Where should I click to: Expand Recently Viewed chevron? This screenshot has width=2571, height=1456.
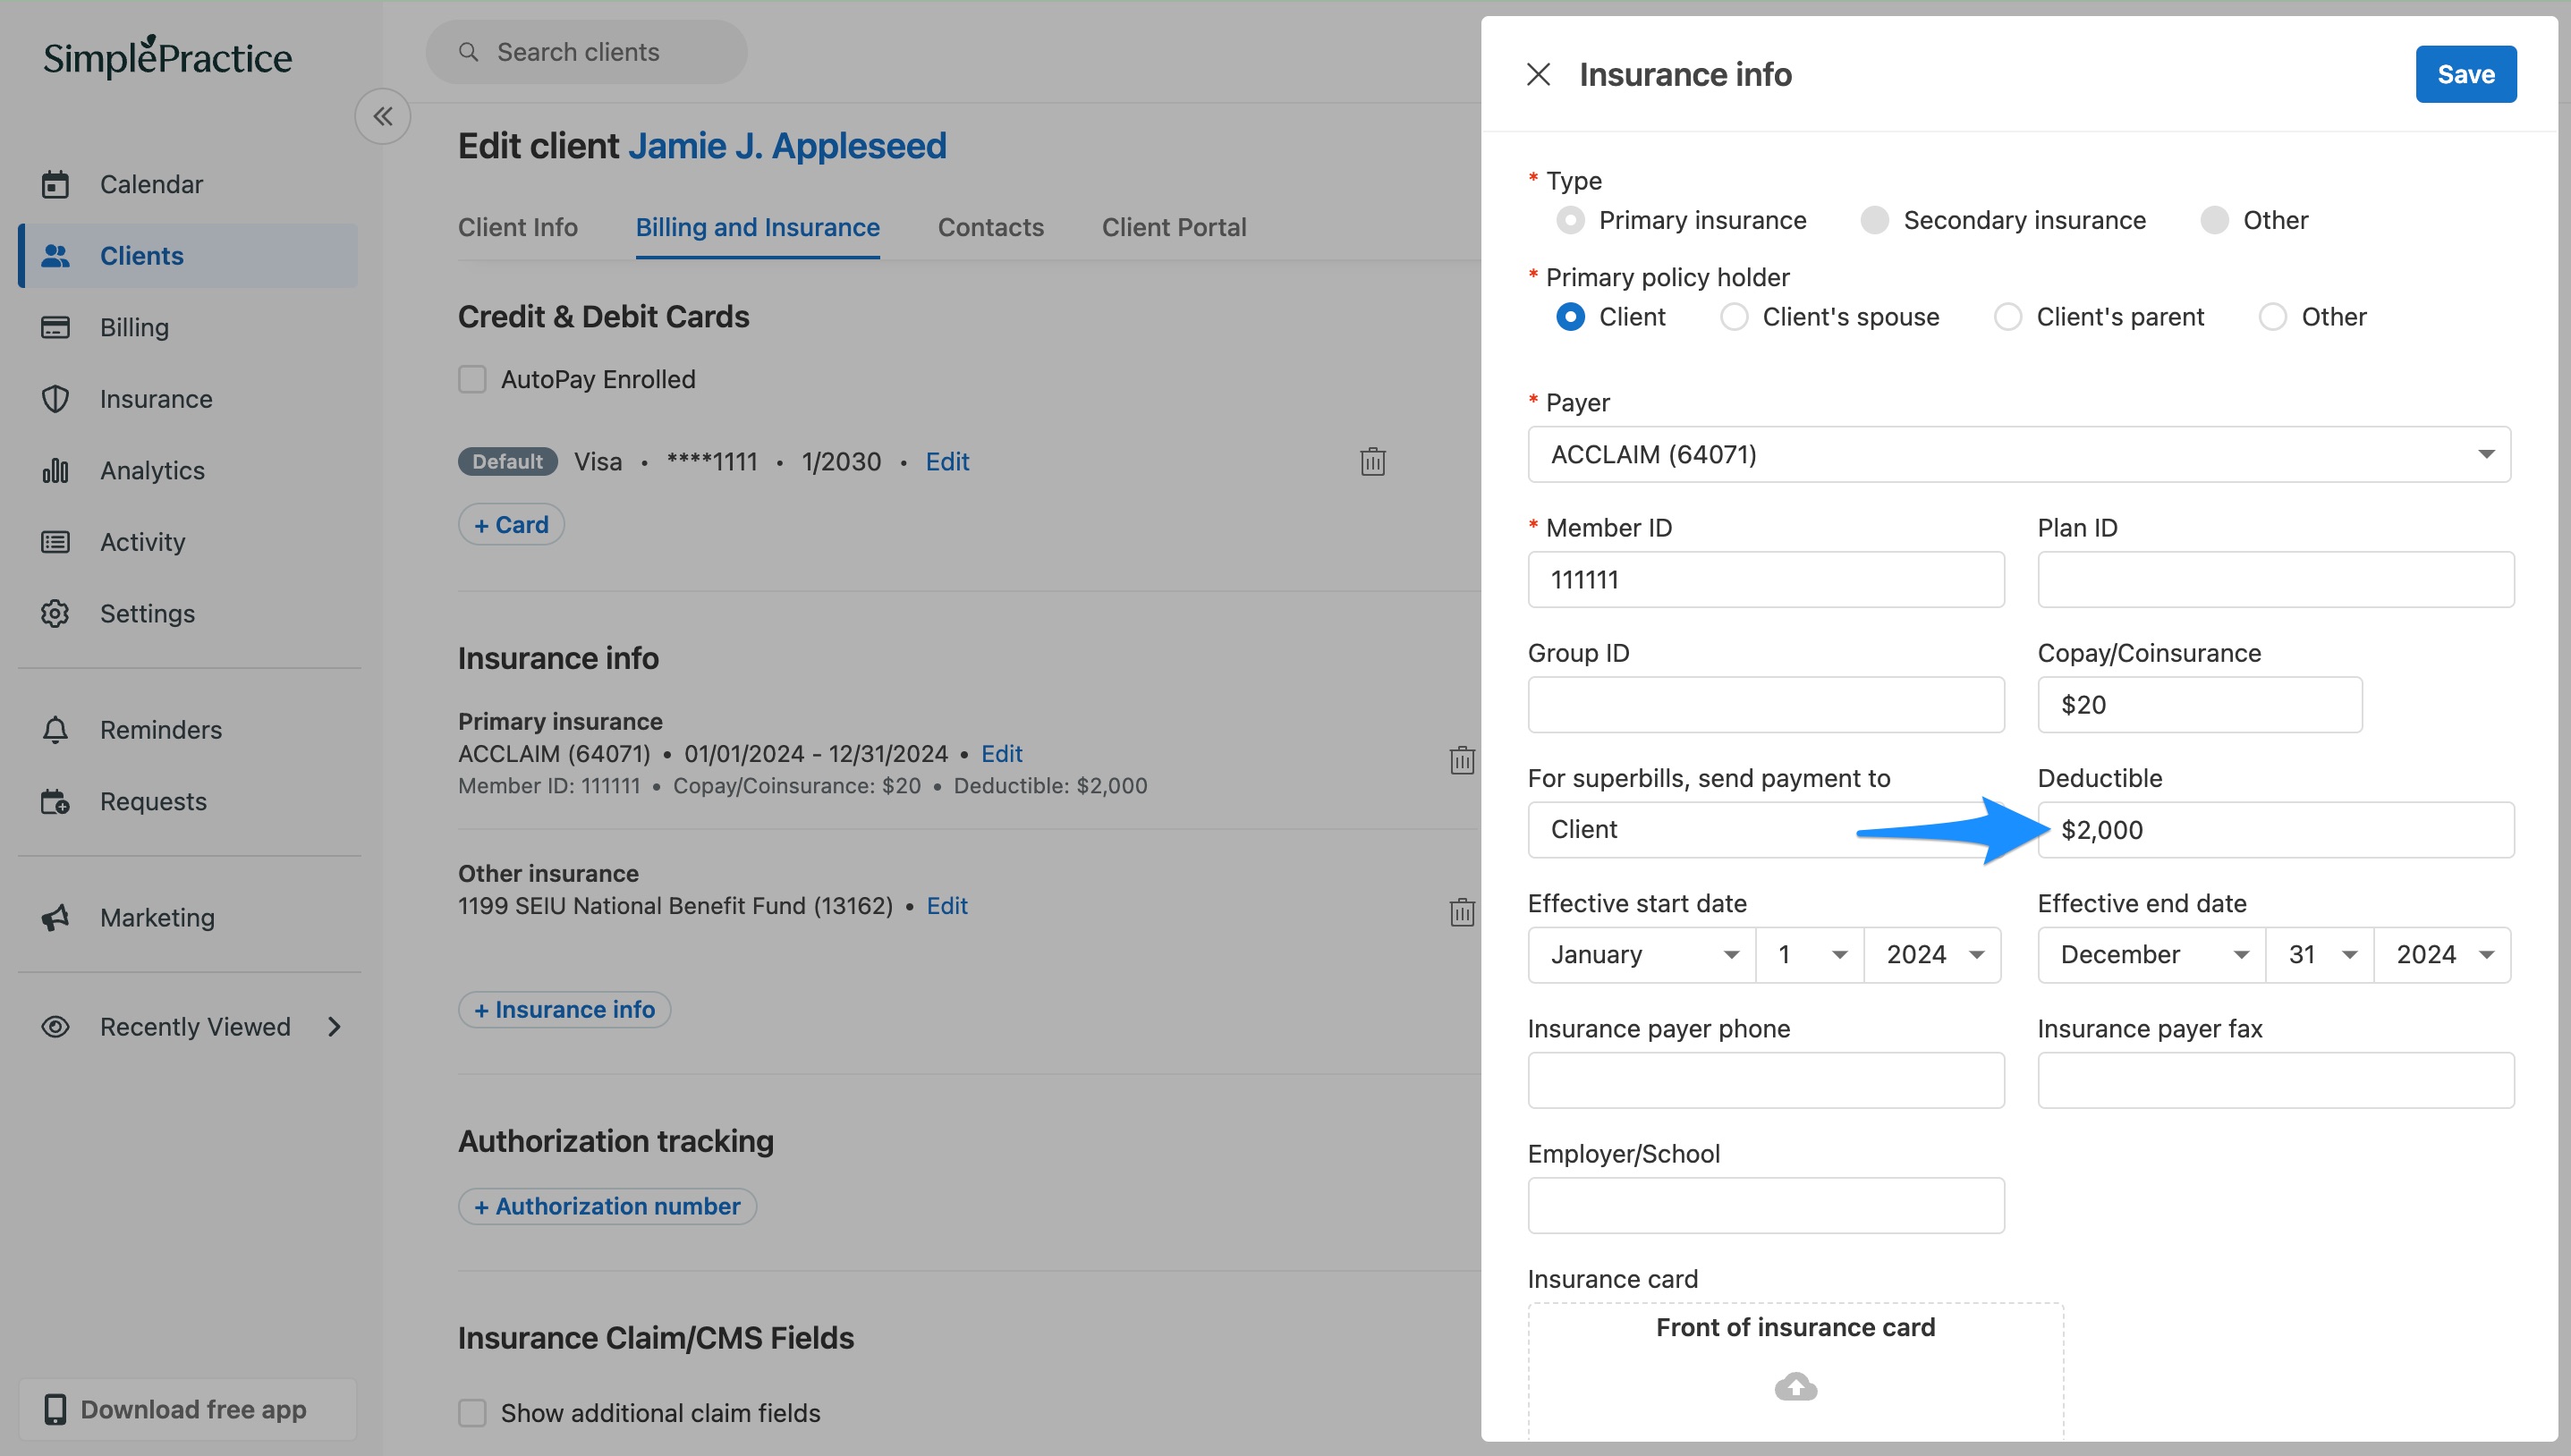pos(334,1027)
